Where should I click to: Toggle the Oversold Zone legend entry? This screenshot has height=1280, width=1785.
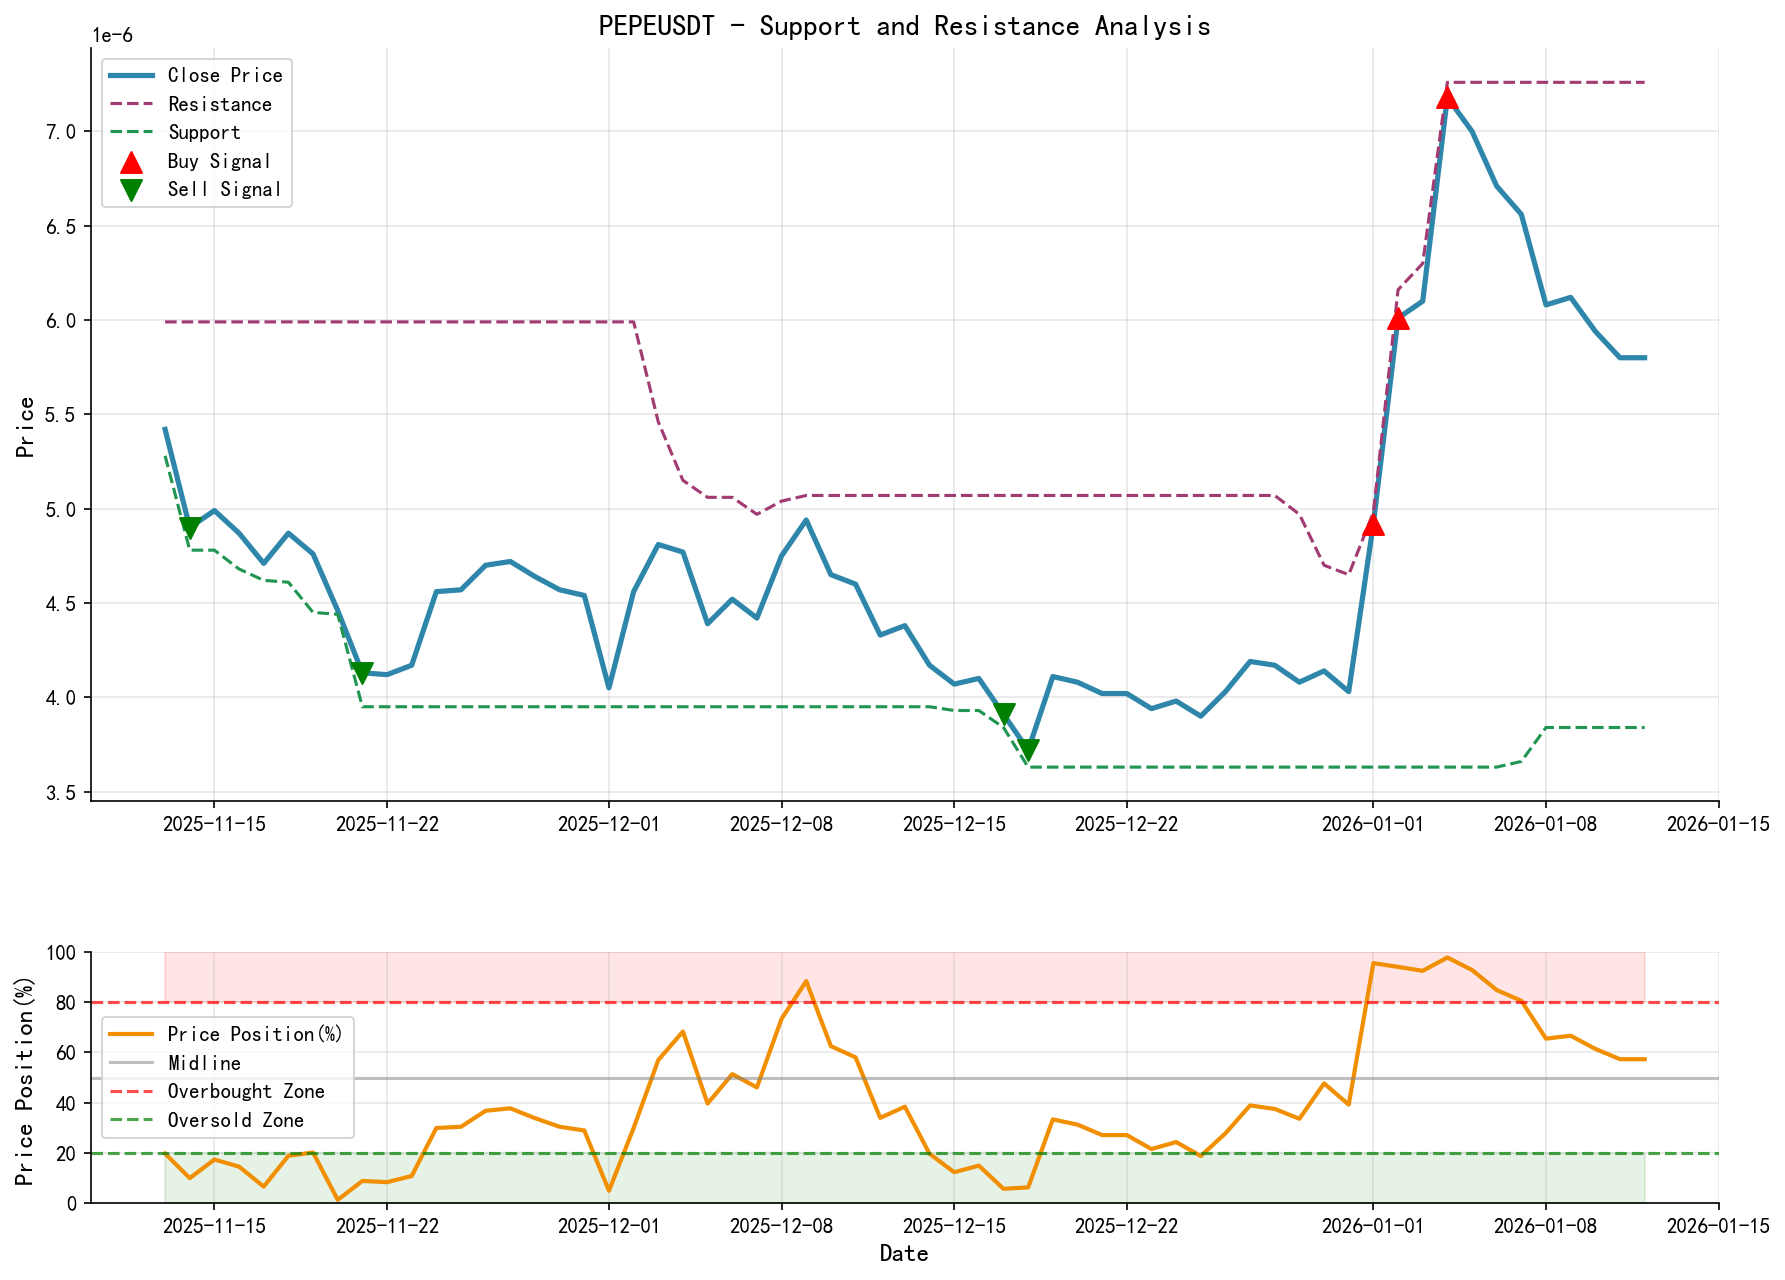(237, 1120)
